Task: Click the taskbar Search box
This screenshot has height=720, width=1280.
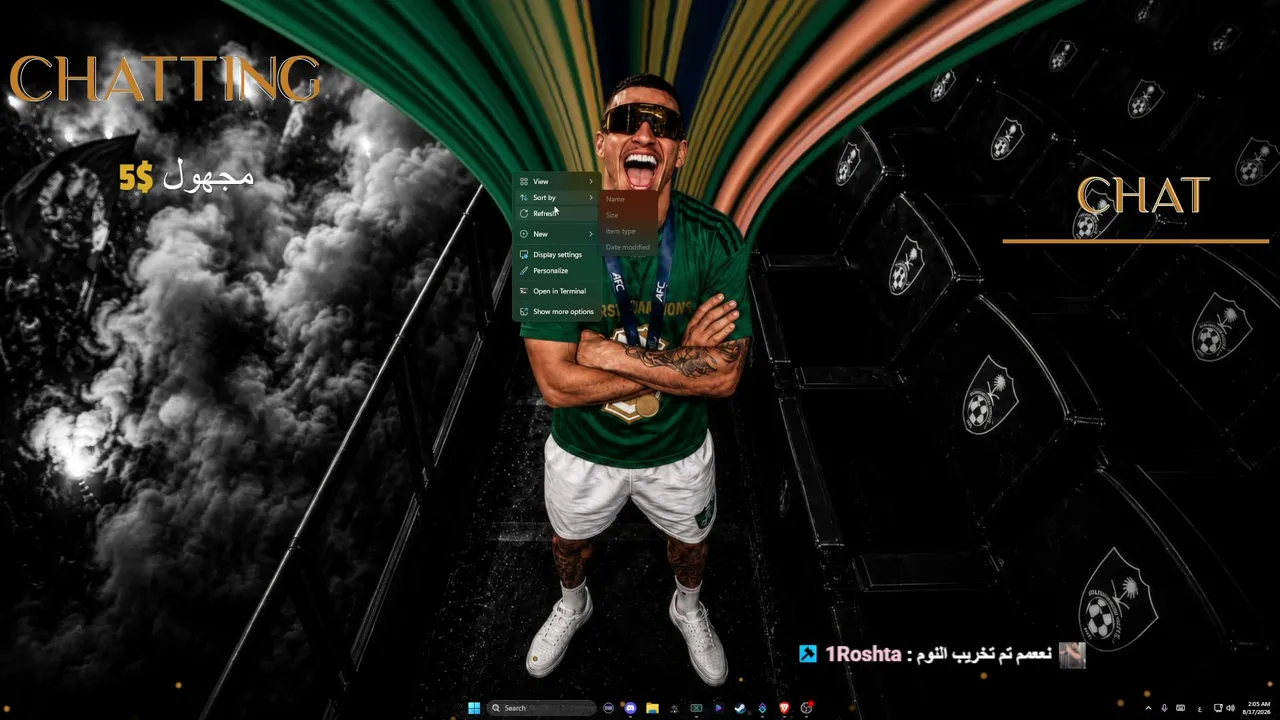Action: [x=541, y=708]
